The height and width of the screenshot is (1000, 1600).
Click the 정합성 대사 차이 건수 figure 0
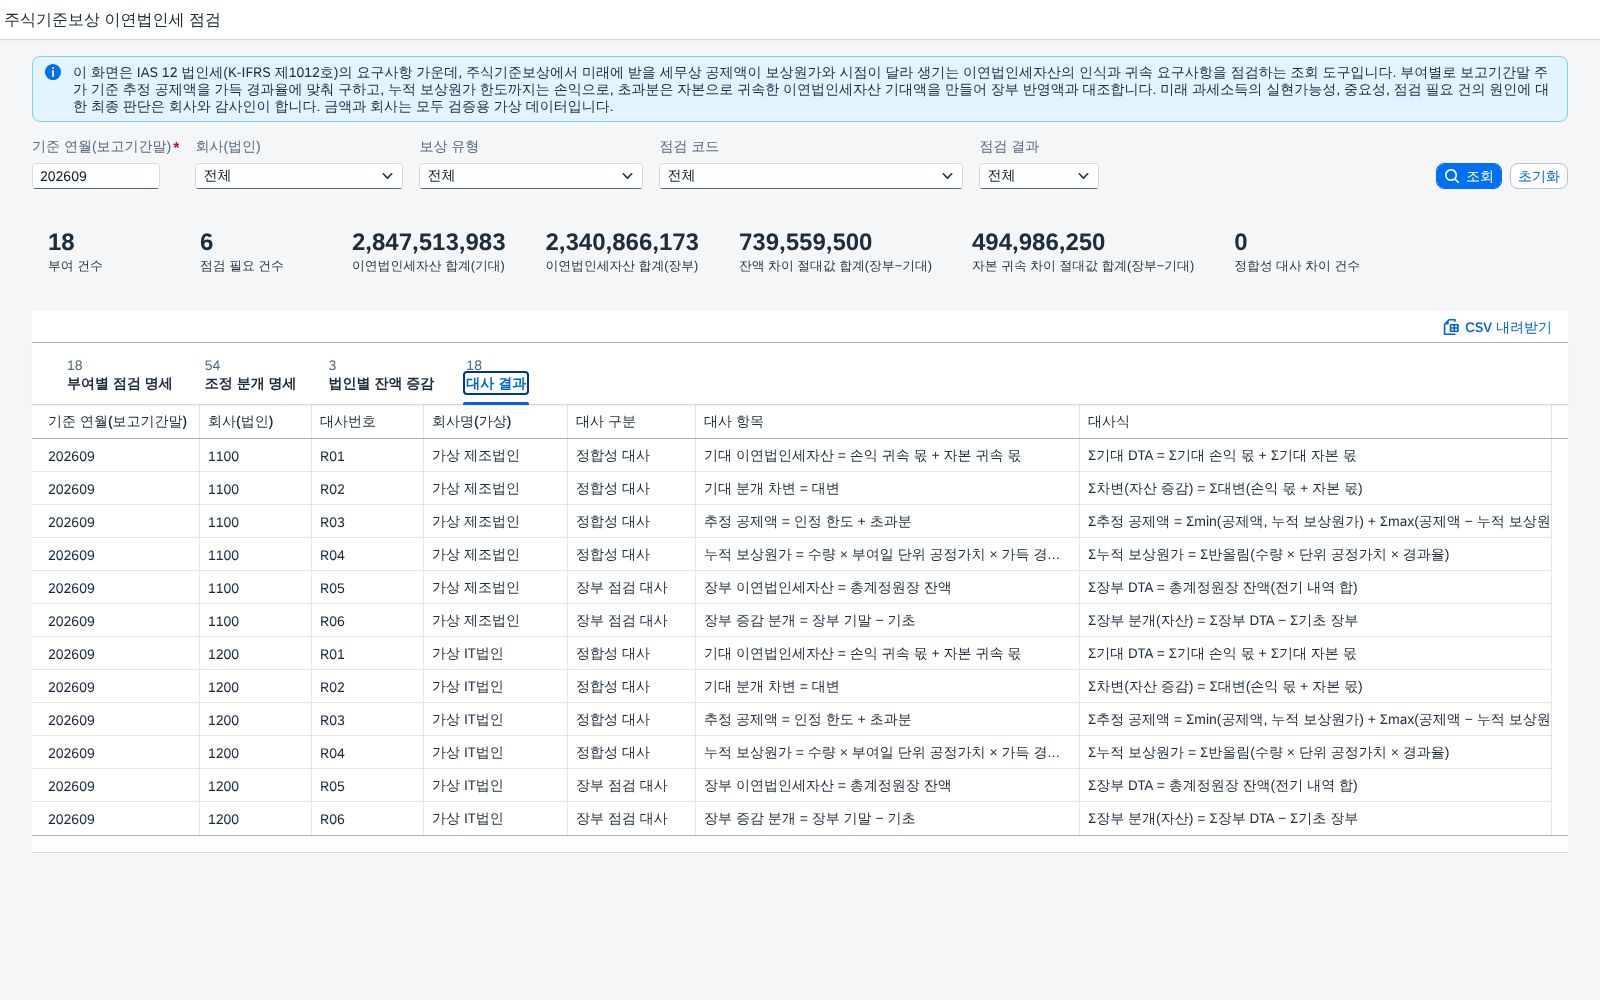pos(1240,242)
